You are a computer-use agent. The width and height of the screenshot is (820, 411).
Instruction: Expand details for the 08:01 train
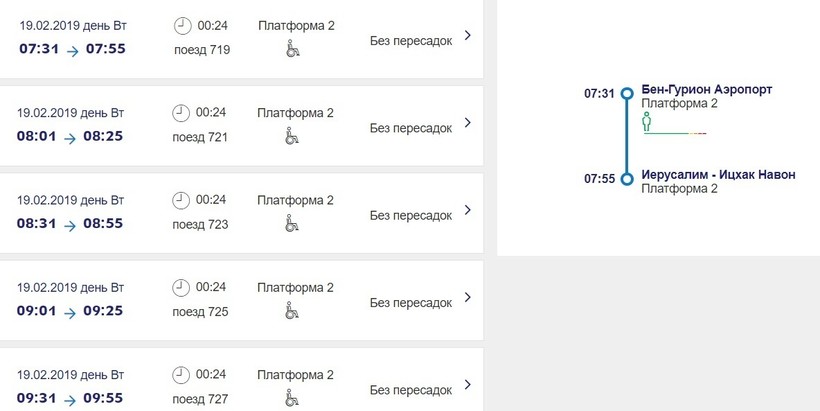click(468, 123)
